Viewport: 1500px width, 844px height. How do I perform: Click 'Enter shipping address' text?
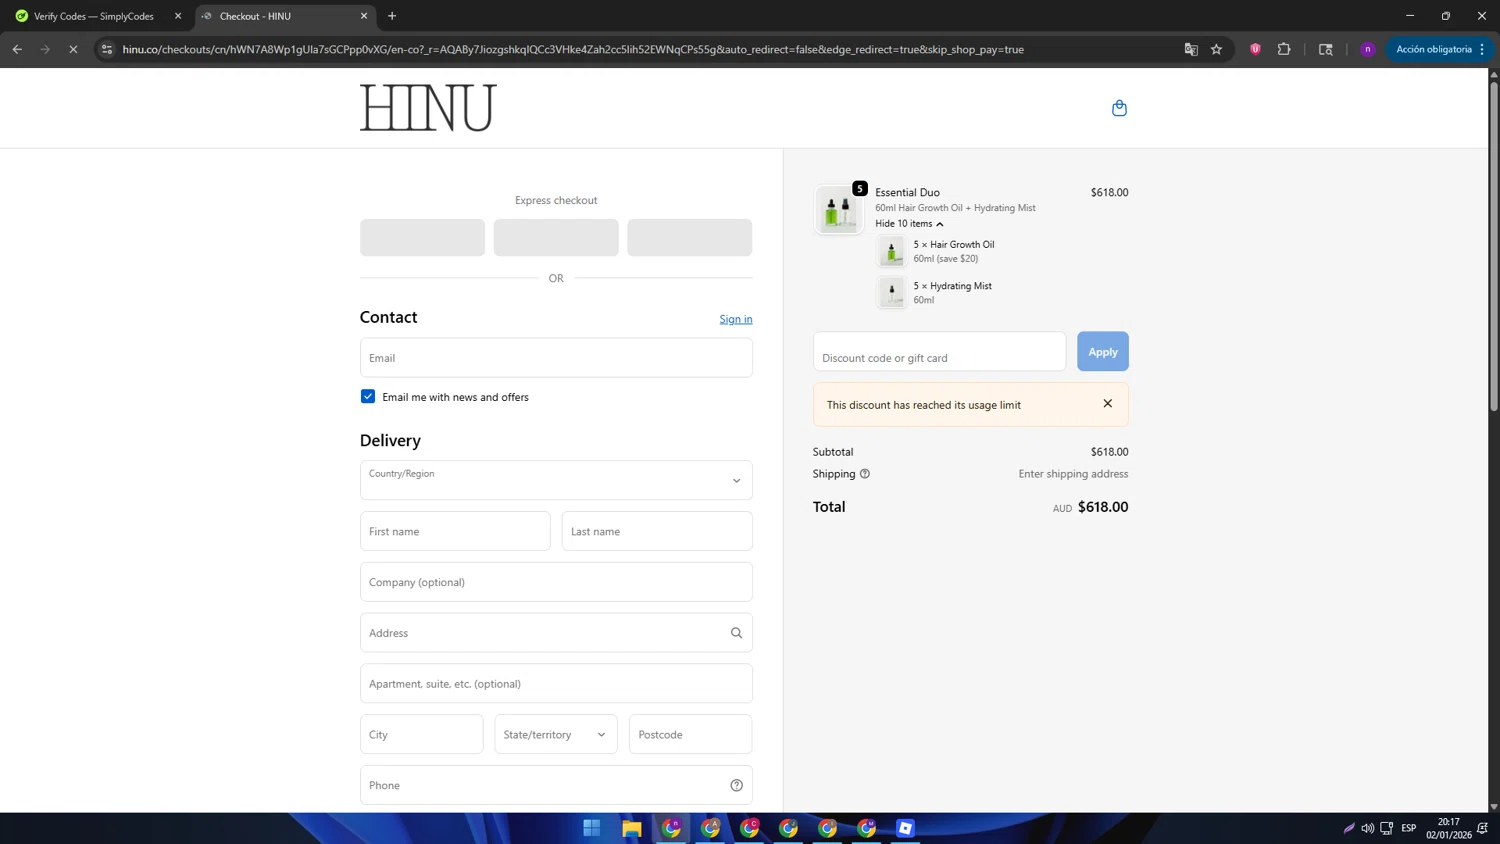point(1073,474)
